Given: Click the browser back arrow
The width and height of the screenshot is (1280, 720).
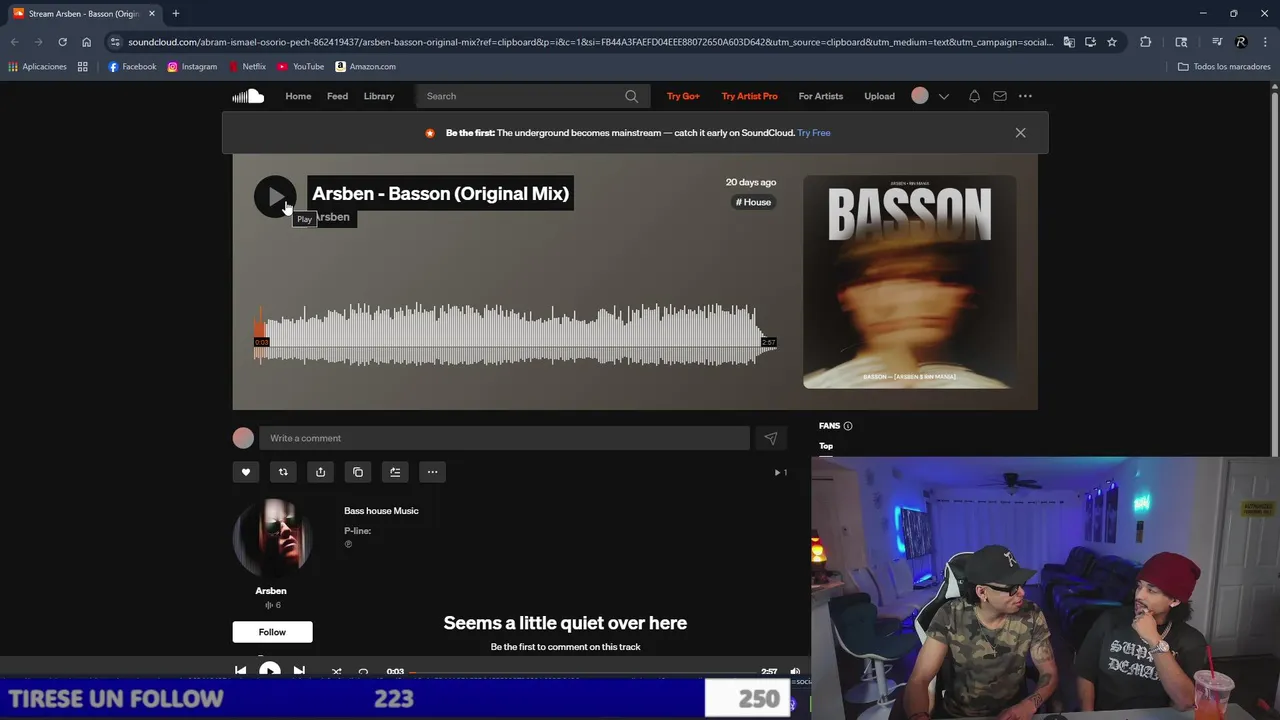Looking at the screenshot, I should (x=14, y=42).
